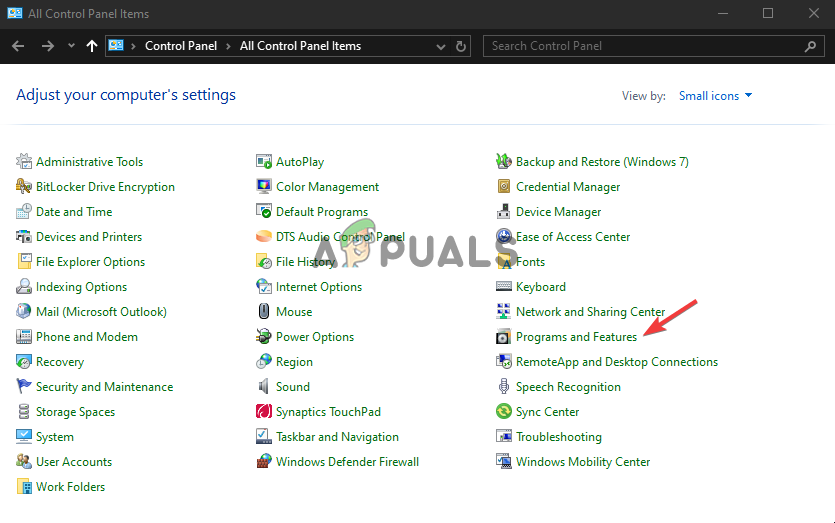Viewport: 835px width, 523px height.
Task: Open the Sound speaker icon
Action: click(x=264, y=387)
